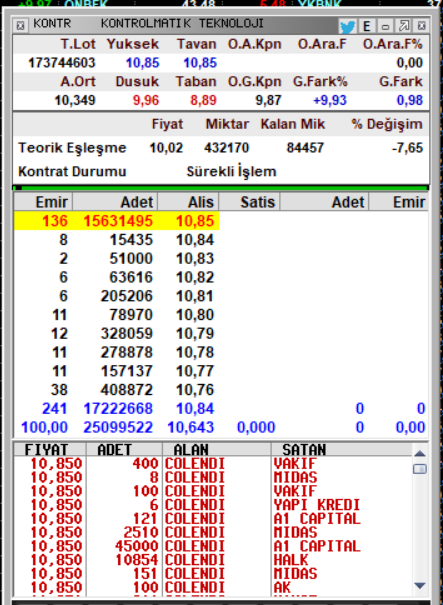443x605 pixels.
Task: Click Dusuk value 9,96
Action: (146, 100)
